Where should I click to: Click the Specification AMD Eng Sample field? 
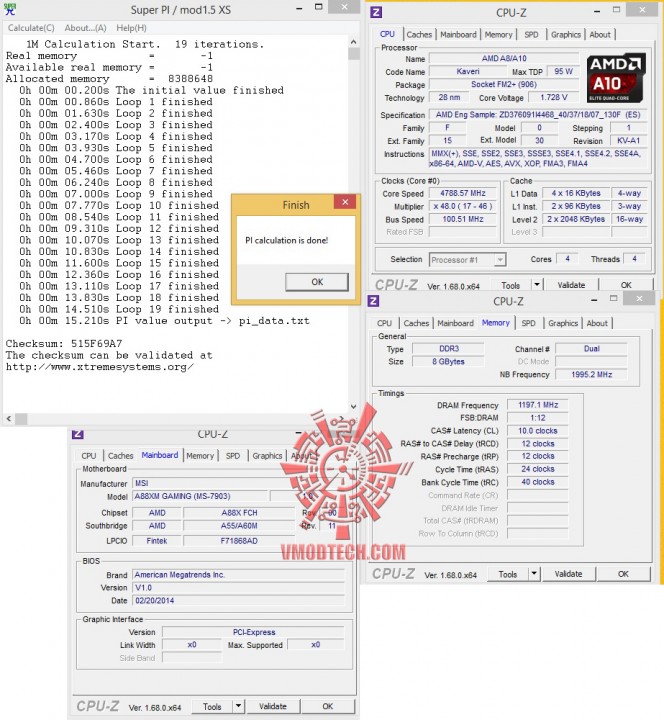pos(538,115)
